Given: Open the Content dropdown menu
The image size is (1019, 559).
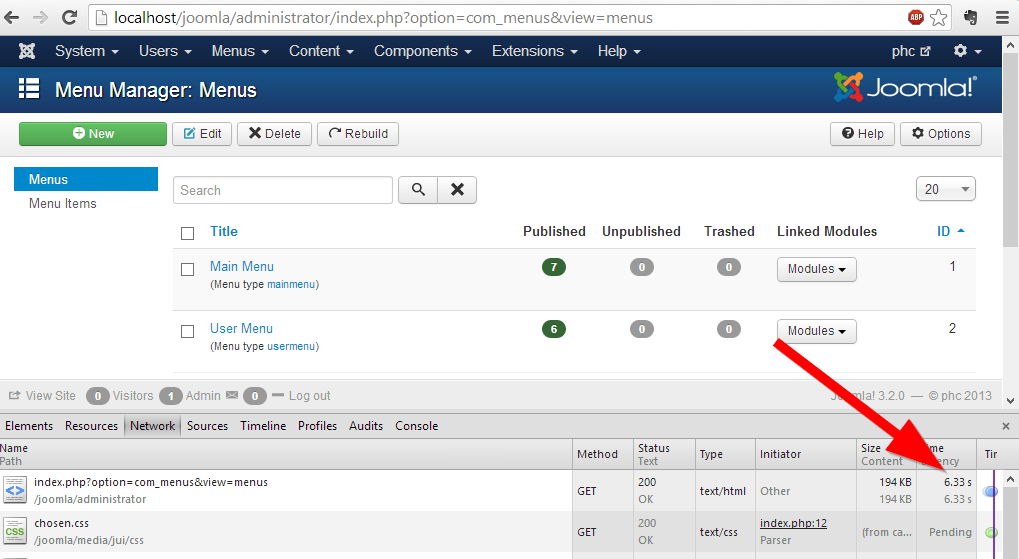Looking at the screenshot, I should 321,51.
